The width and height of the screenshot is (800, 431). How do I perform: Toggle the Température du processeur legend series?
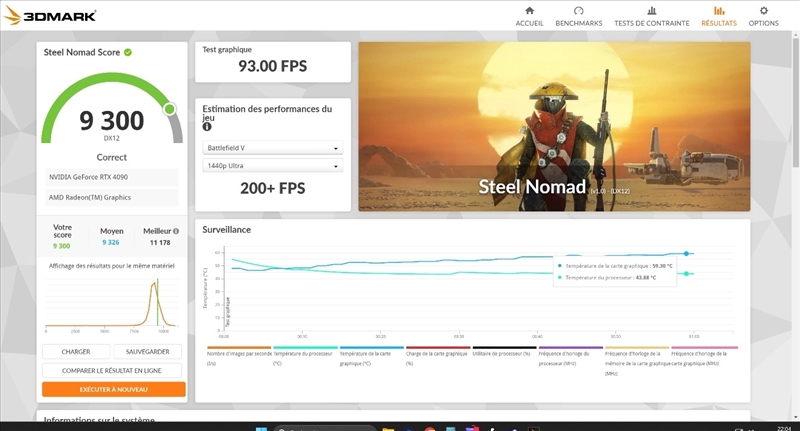click(305, 358)
